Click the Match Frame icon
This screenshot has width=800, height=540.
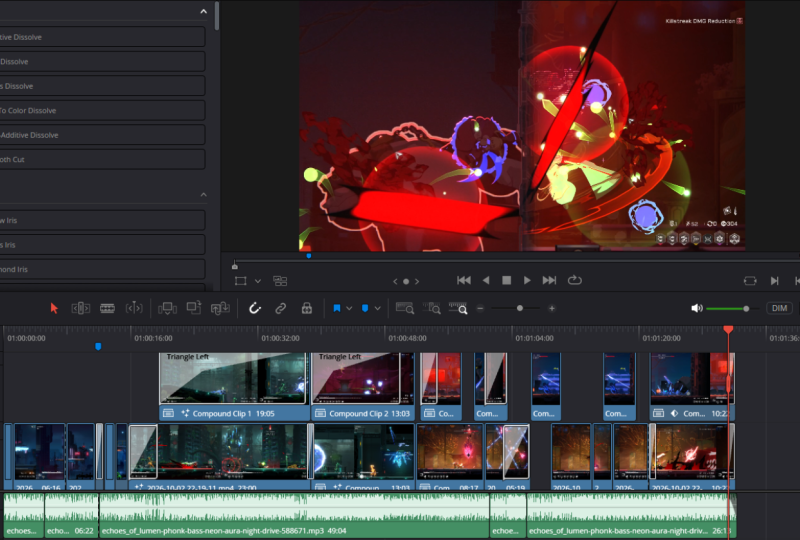point(750,281)
